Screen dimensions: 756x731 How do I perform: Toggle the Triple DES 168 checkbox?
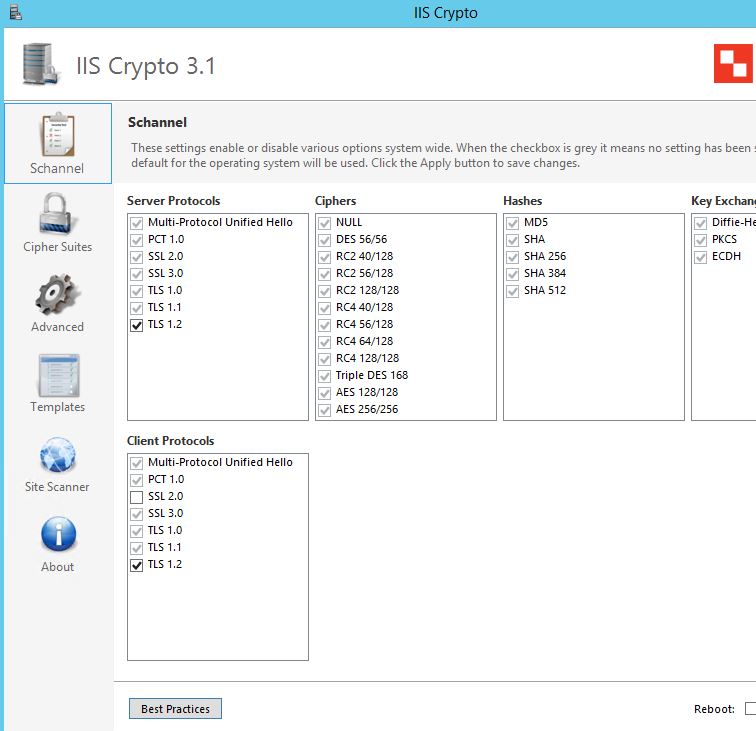(x=324, y=376)
